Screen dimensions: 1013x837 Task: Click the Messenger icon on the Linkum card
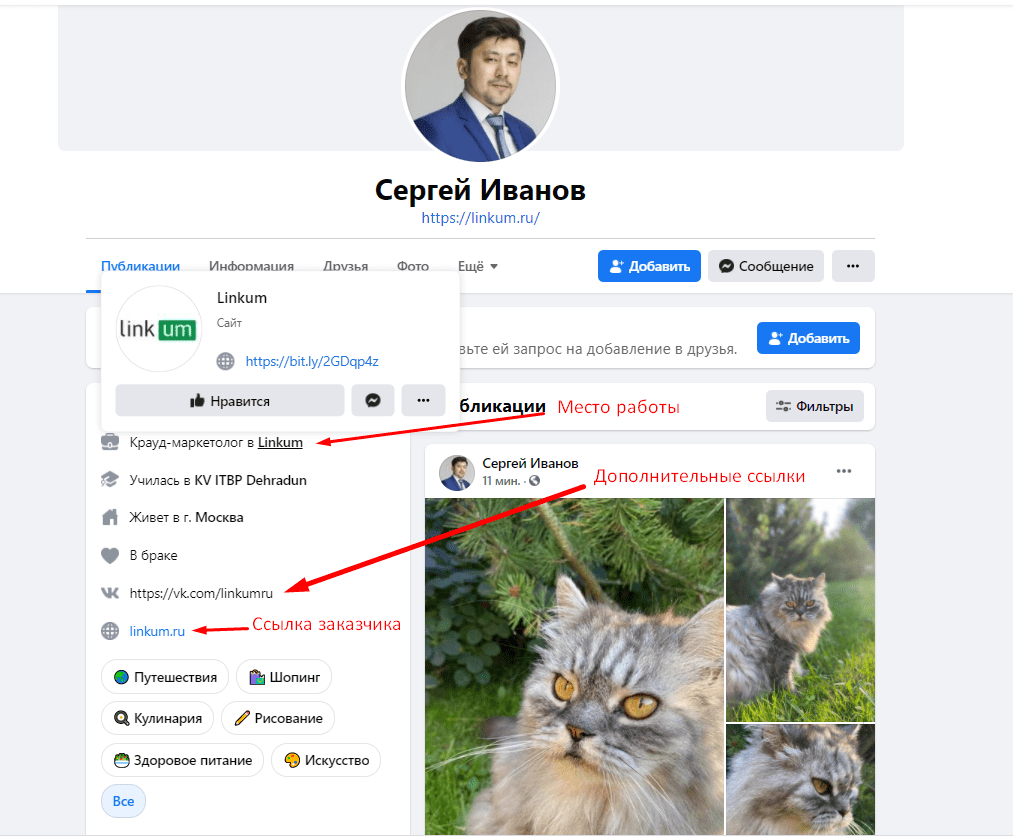[x=373, y=400]
